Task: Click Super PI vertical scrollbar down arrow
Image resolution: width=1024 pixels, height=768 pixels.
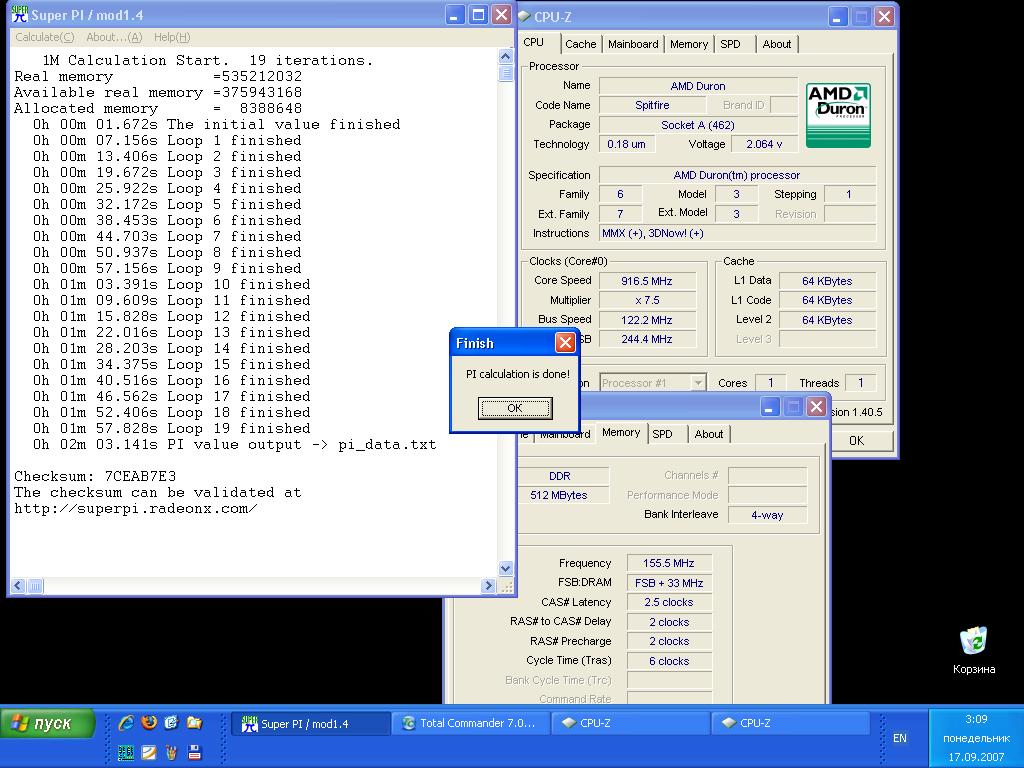Action: pos(505,569)
